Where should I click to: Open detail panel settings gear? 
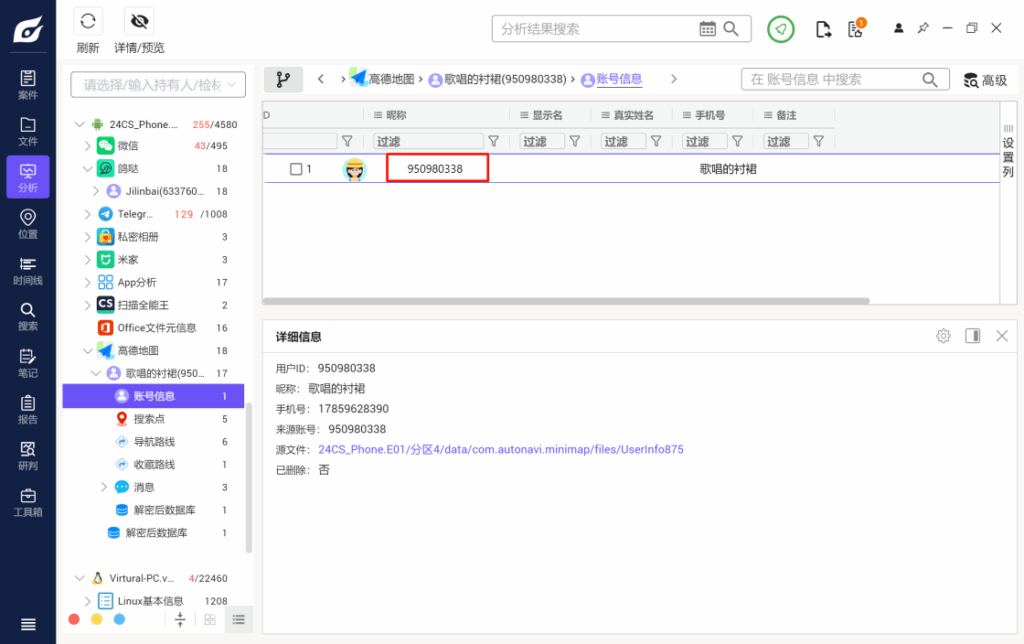point(942,336)
